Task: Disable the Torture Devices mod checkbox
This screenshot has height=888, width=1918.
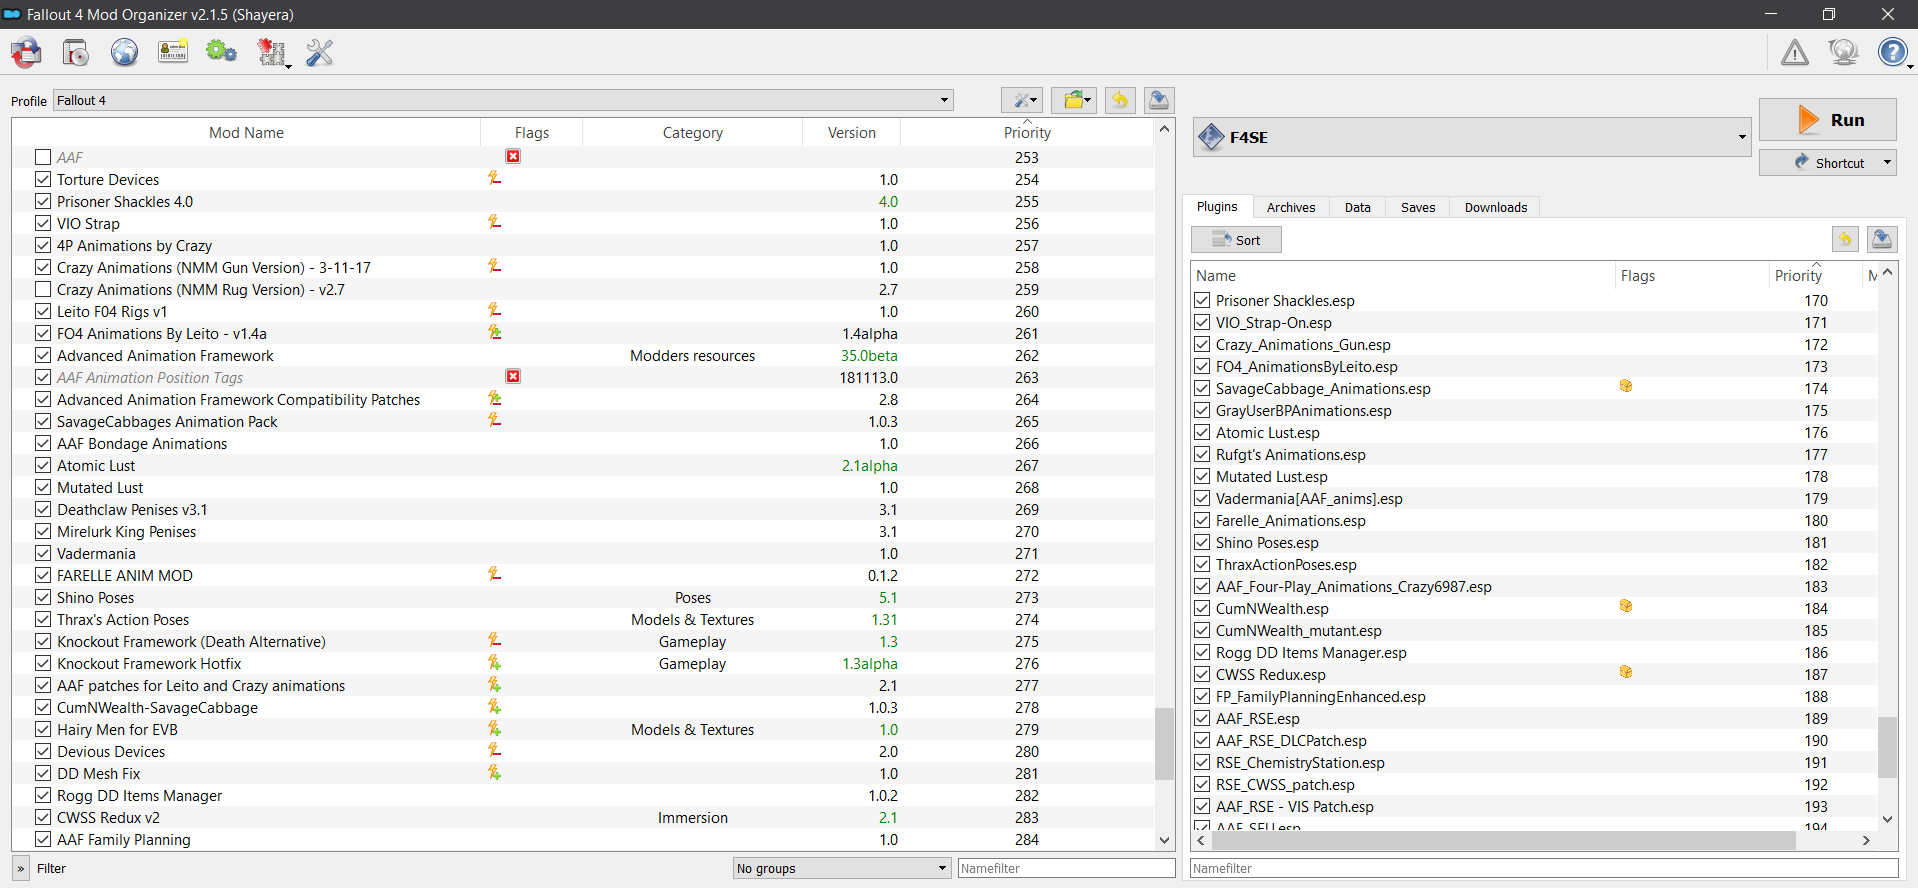Action: point(43,179)
